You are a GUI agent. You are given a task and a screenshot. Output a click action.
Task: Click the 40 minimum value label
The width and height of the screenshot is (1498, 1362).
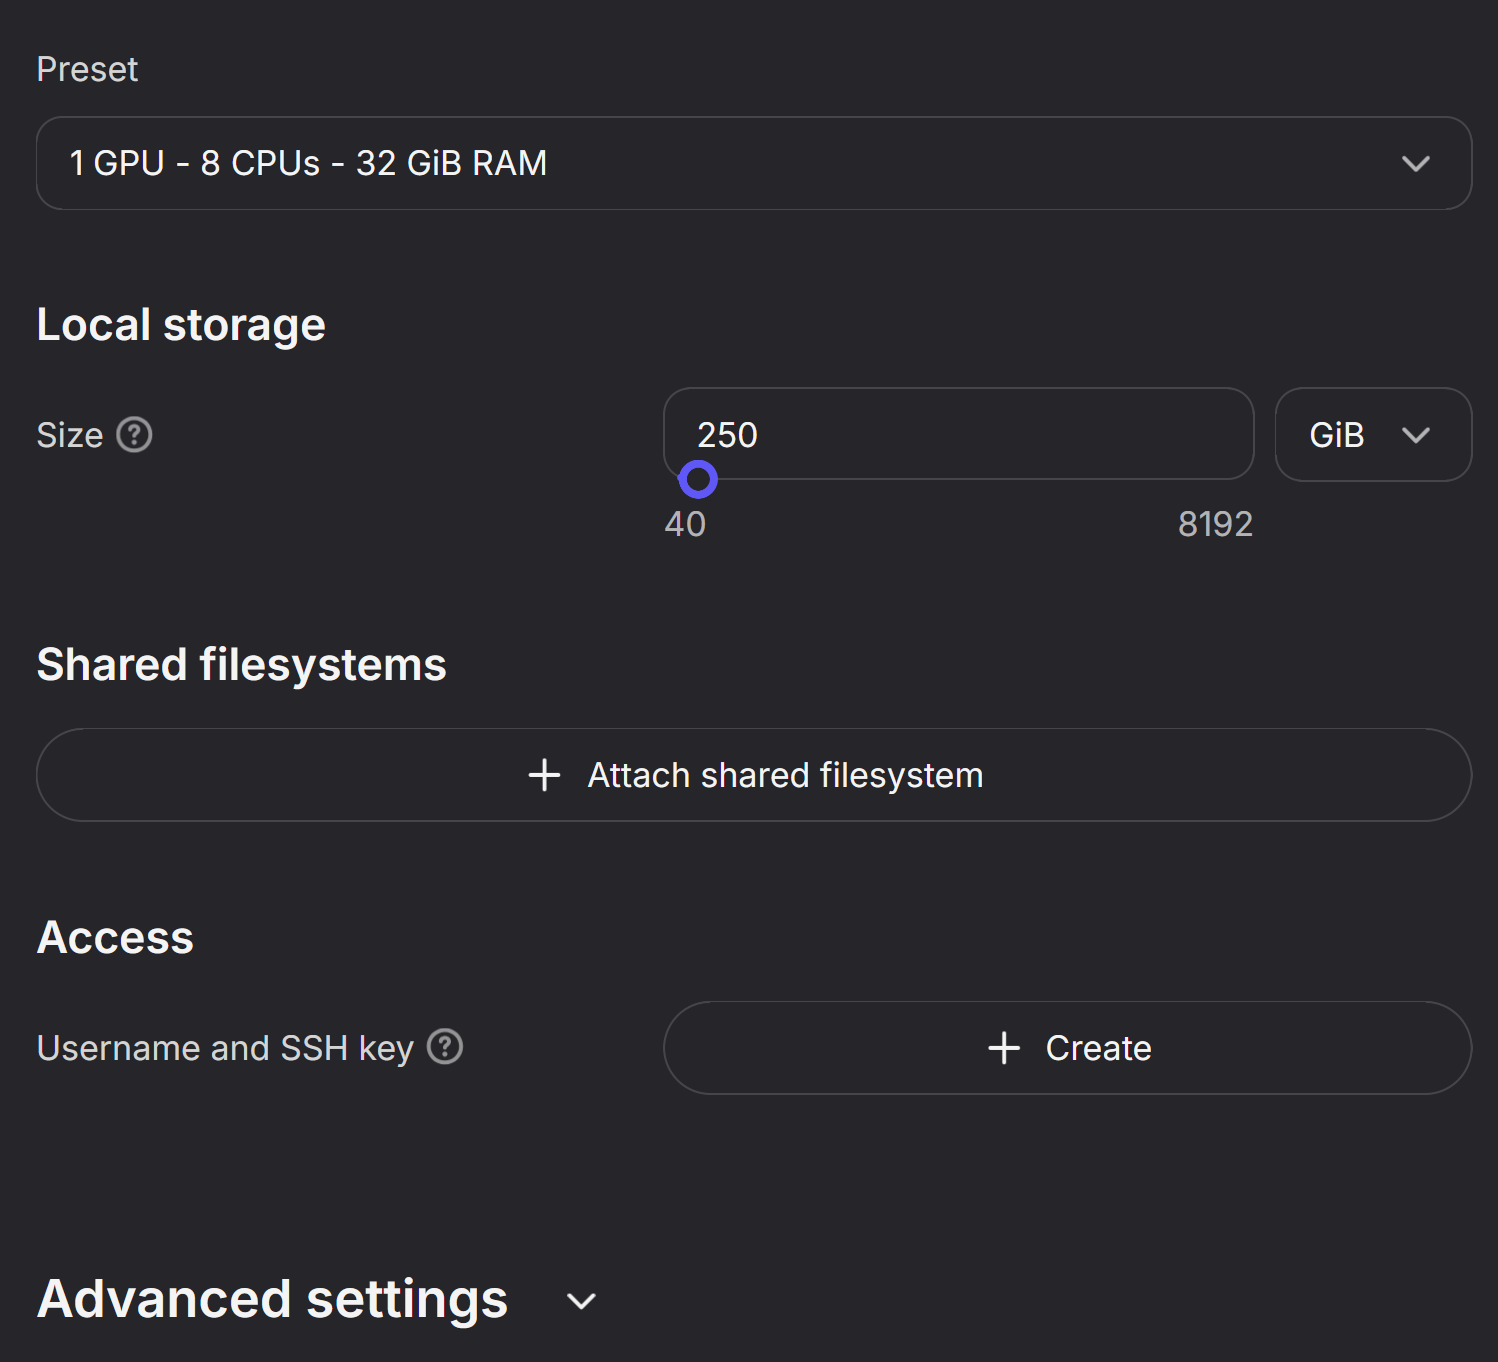[687, 523]
